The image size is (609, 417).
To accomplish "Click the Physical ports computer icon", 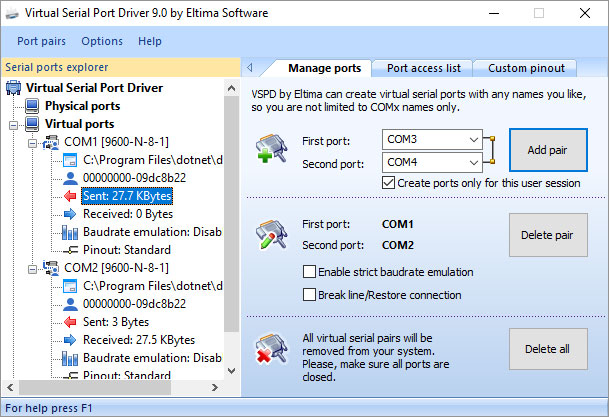I will (32, 106).
